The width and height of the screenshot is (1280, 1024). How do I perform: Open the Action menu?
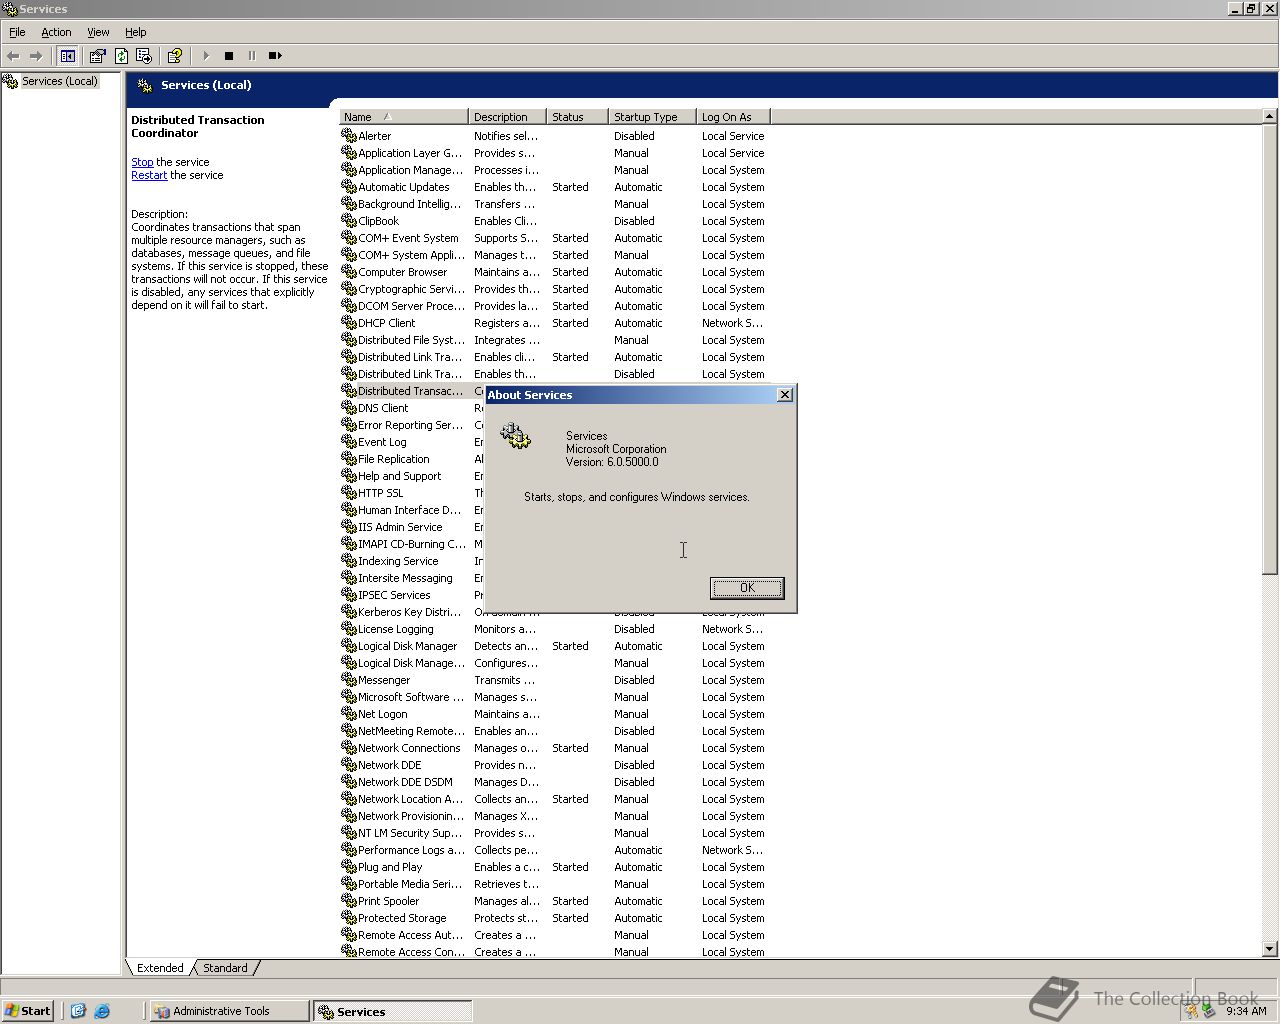coord(56,32)
